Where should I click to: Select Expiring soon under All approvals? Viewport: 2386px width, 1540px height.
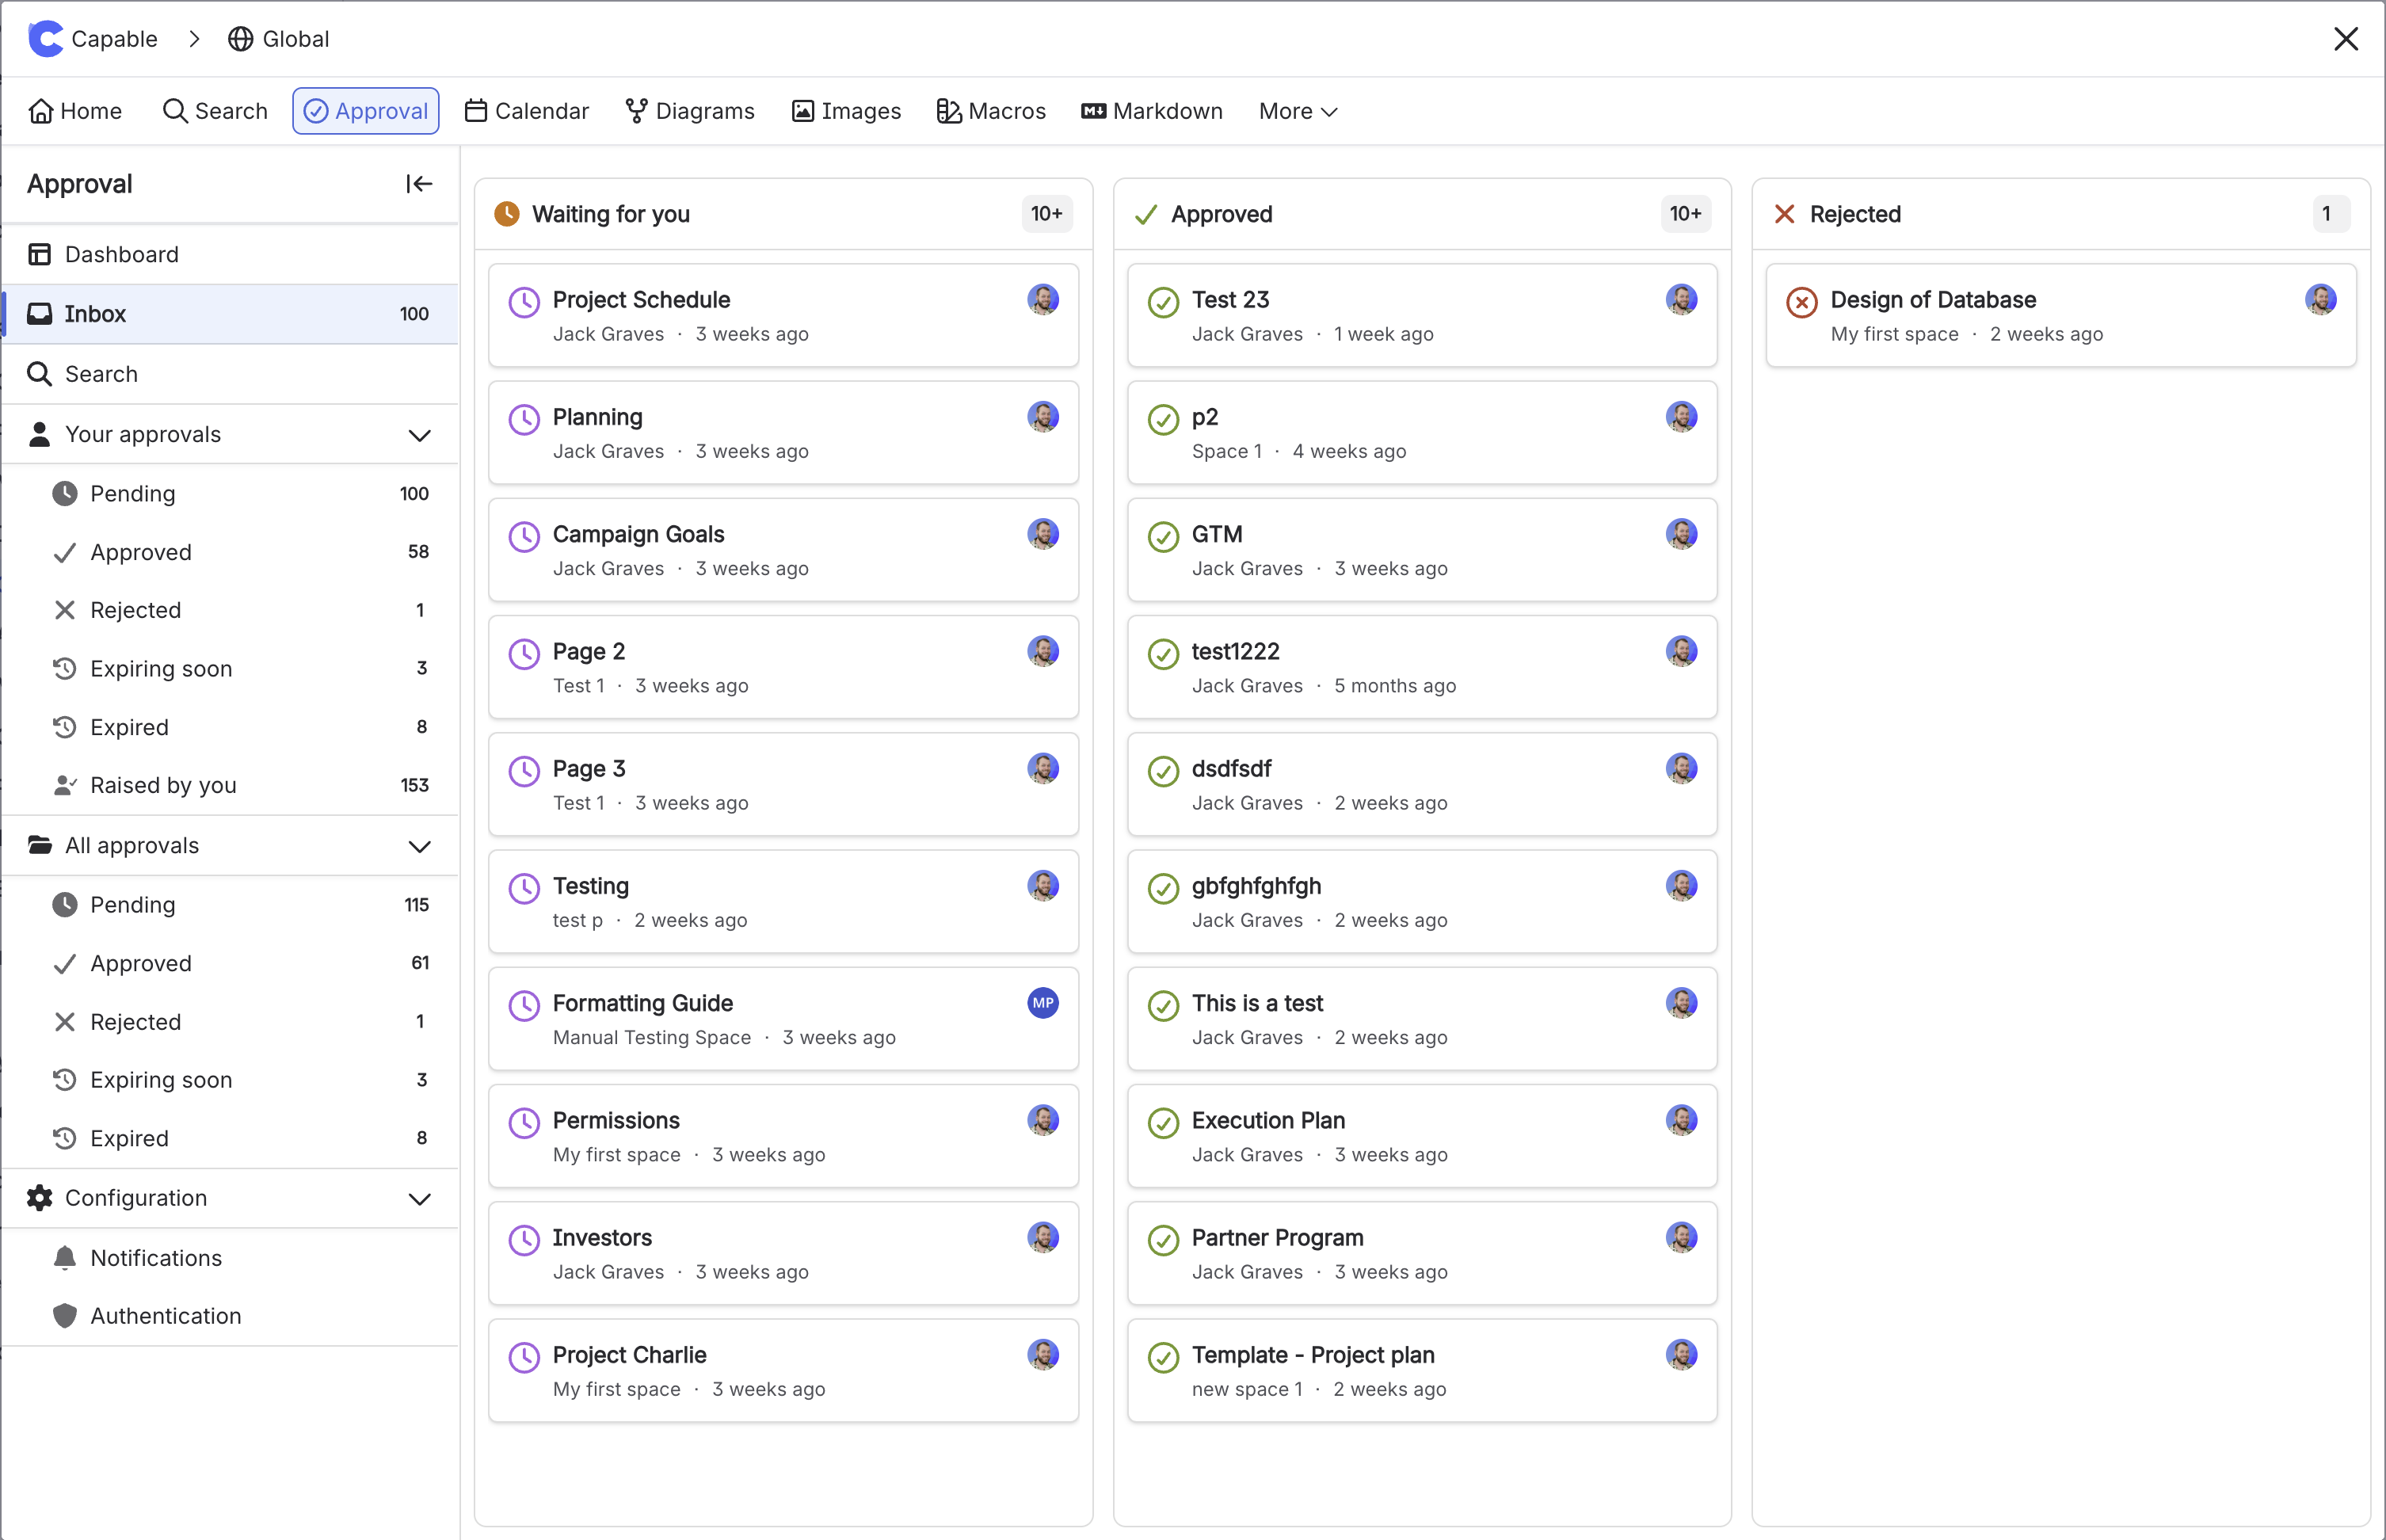pyautogui.click(x=161, y=1080)
